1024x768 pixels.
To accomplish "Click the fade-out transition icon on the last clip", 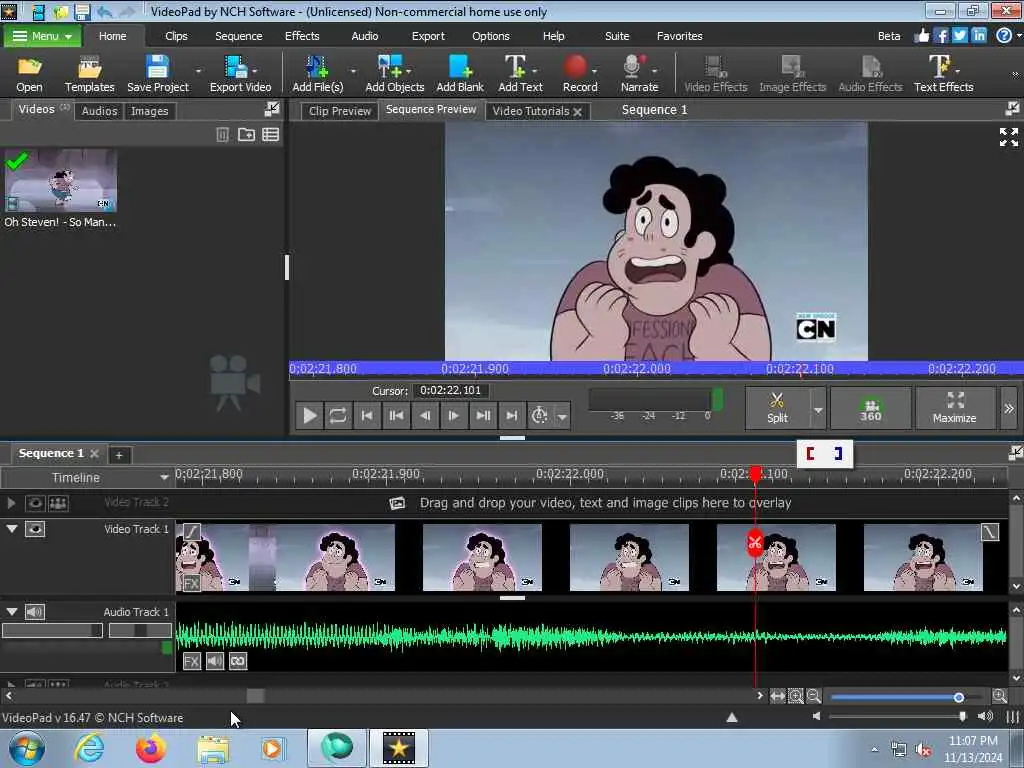I will tap(990, 532).
